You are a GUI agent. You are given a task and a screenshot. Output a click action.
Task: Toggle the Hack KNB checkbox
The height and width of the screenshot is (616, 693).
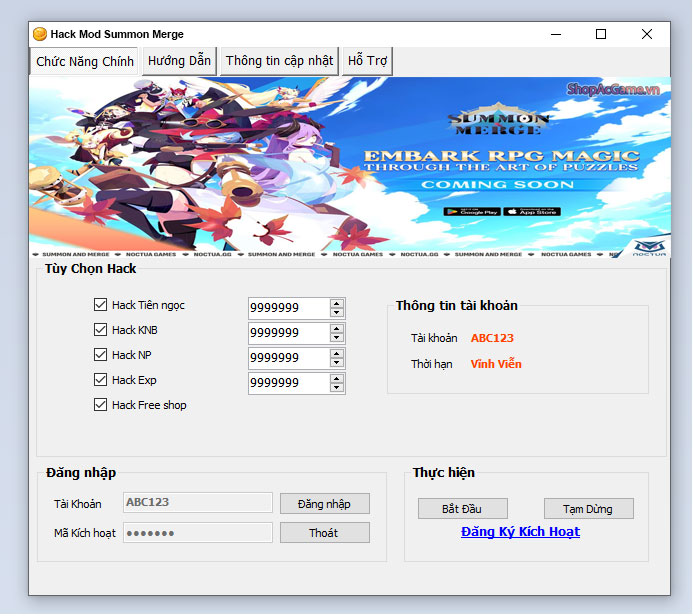tap(100, 330)
